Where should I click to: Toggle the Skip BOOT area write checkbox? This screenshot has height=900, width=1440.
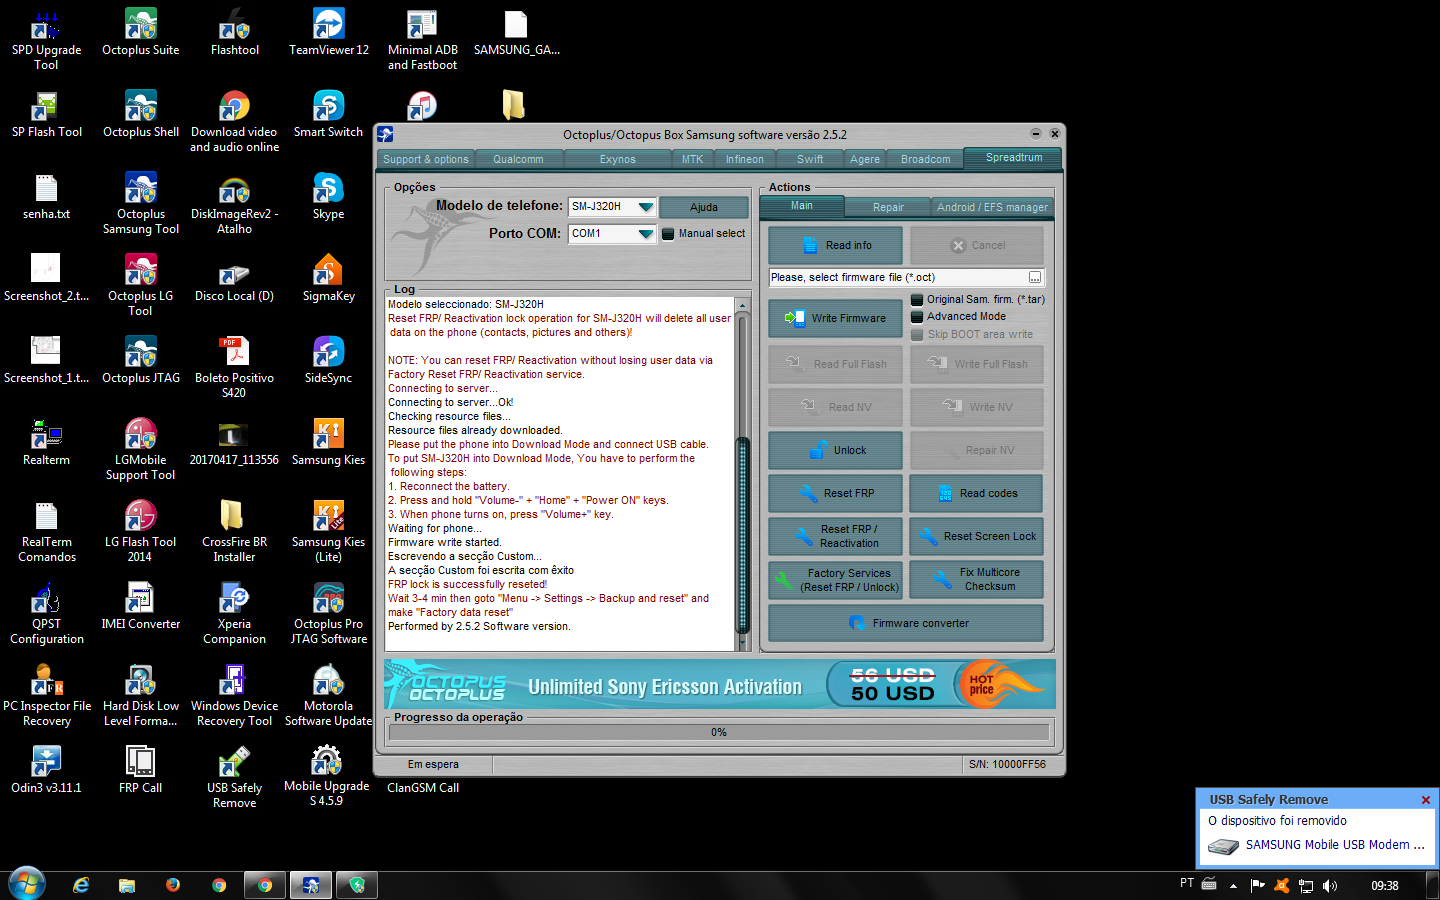(x=917, y=334)
